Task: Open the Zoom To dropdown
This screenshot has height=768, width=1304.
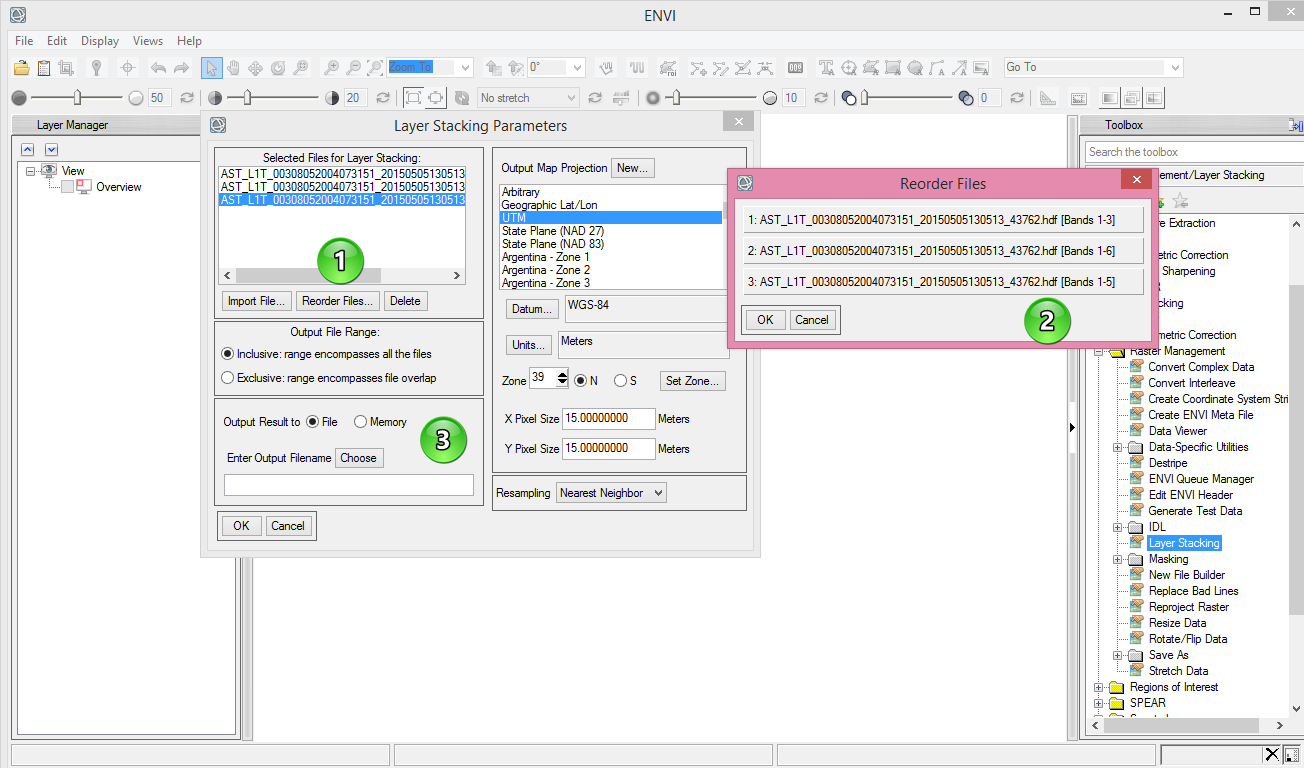Action: point(463,67)
